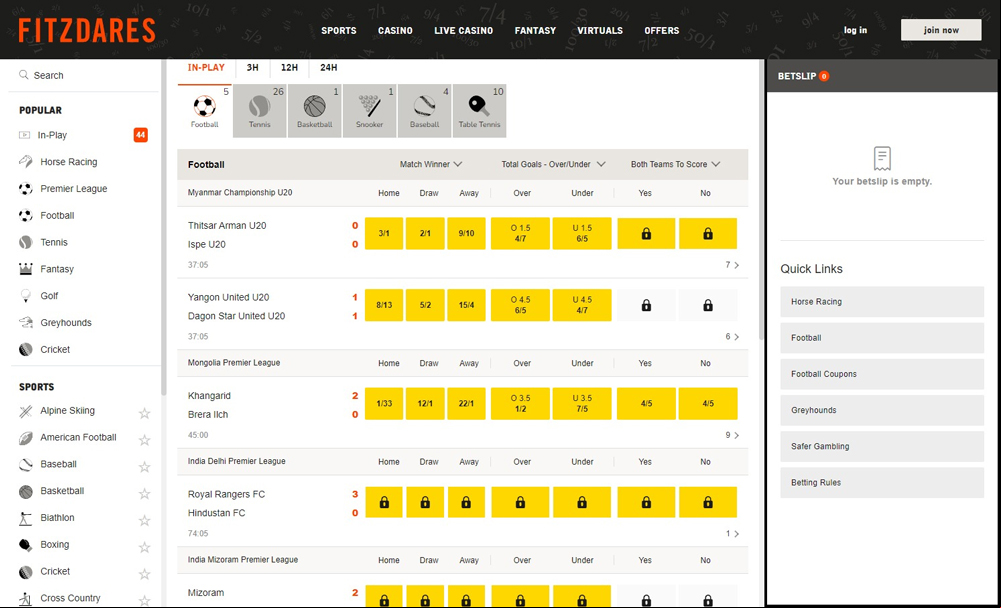Expand more markets for Thitsar Arman U20 match
This screenshot has width=1001, height=608.
tap(732, 265)
